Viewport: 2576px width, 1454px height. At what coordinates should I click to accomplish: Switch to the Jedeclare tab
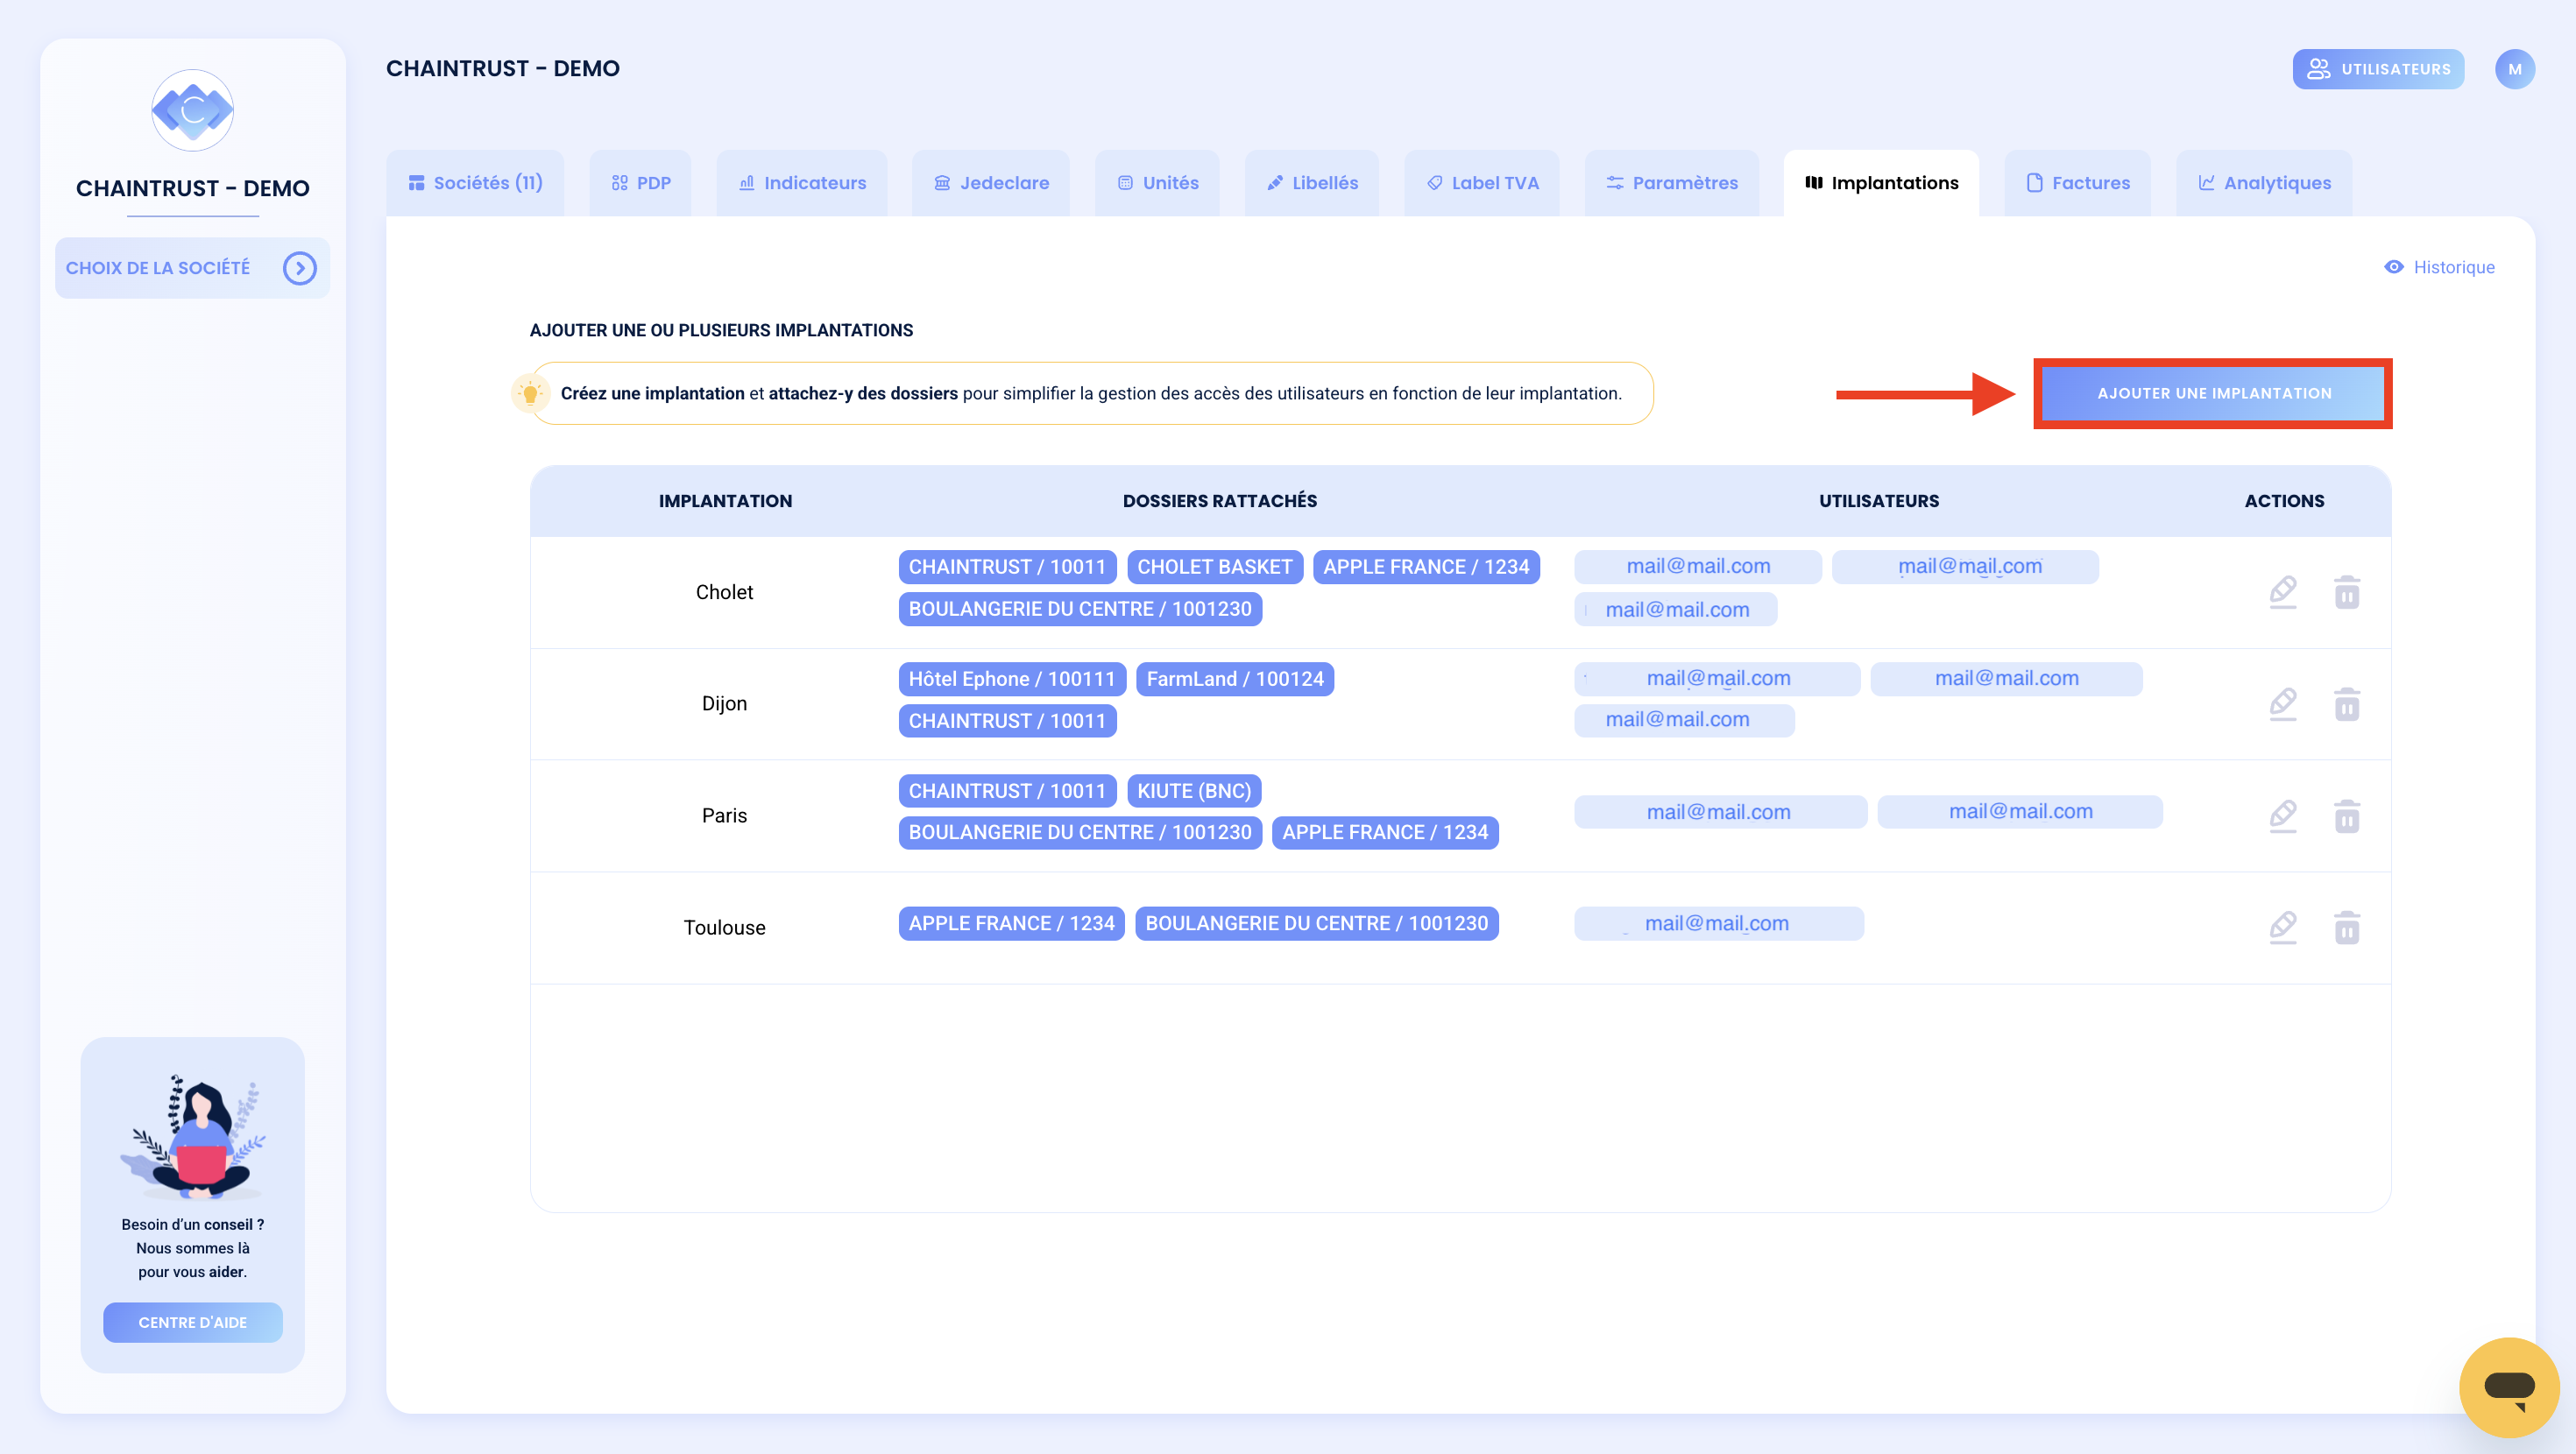pyautogui.click(x=991, y=183)
